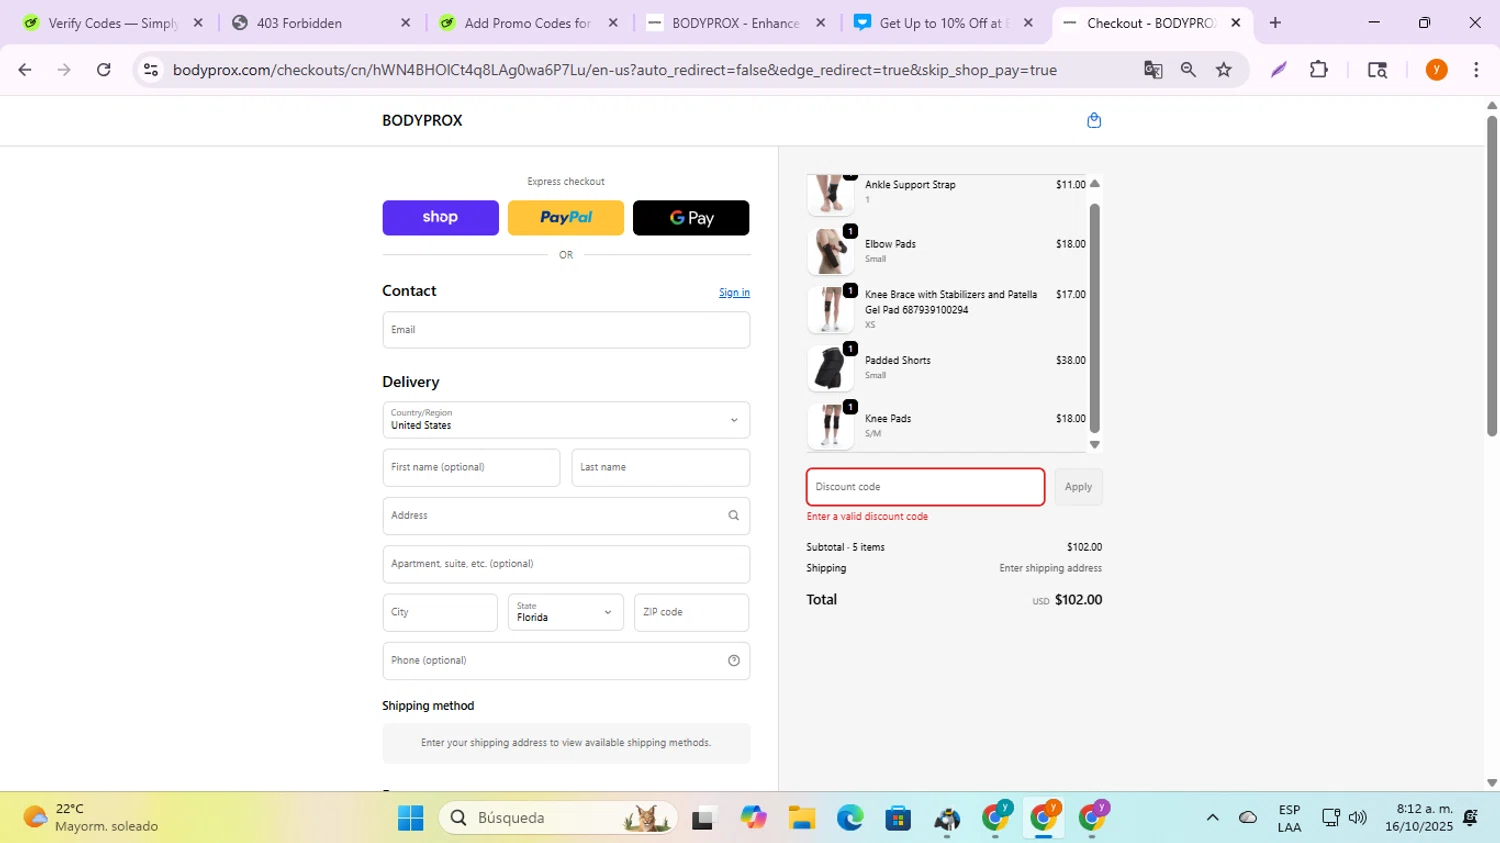
Task: Open File Explorer from the taskbar
Action: tap(801, 818)
